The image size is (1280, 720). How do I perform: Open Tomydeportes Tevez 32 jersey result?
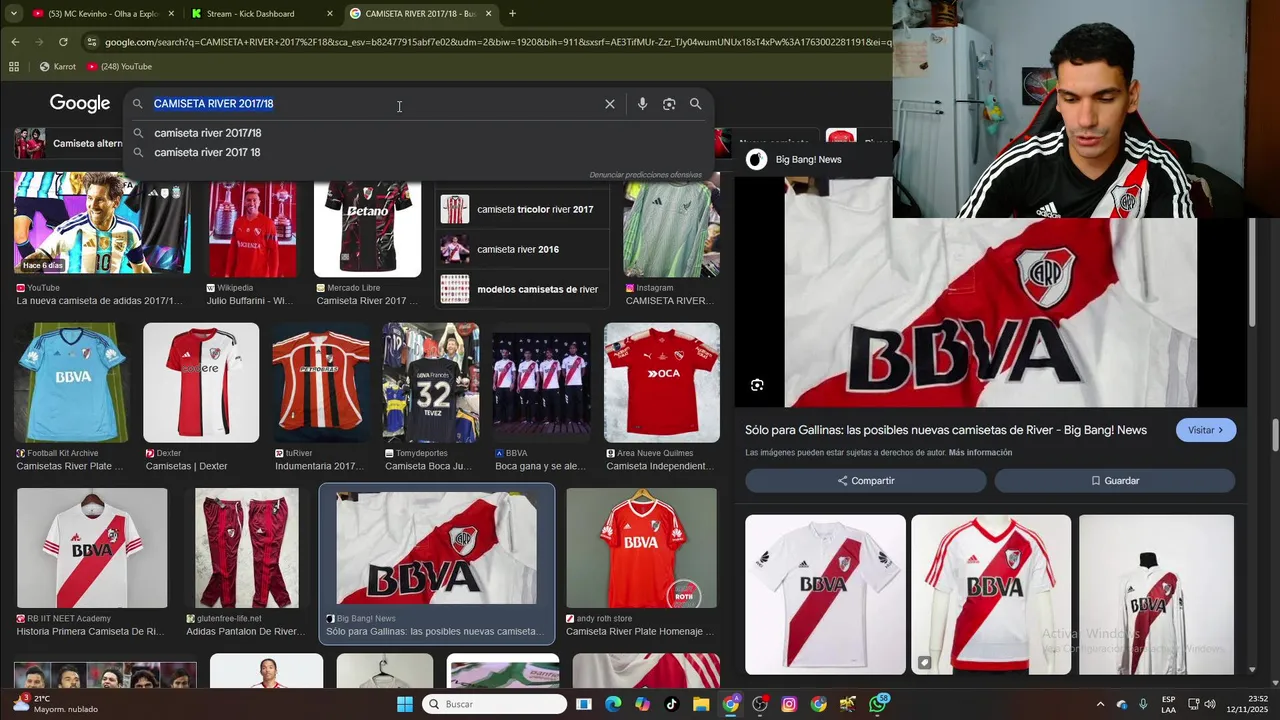click(x=431, y=383)
